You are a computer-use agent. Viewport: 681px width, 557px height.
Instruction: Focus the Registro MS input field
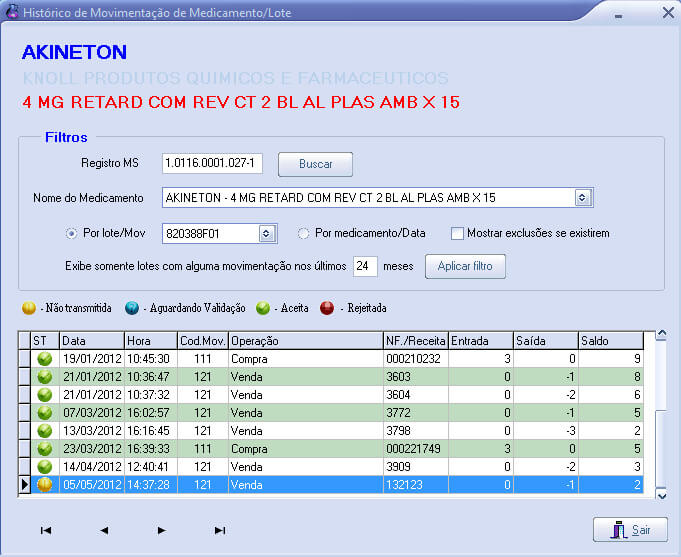point(212,163)
